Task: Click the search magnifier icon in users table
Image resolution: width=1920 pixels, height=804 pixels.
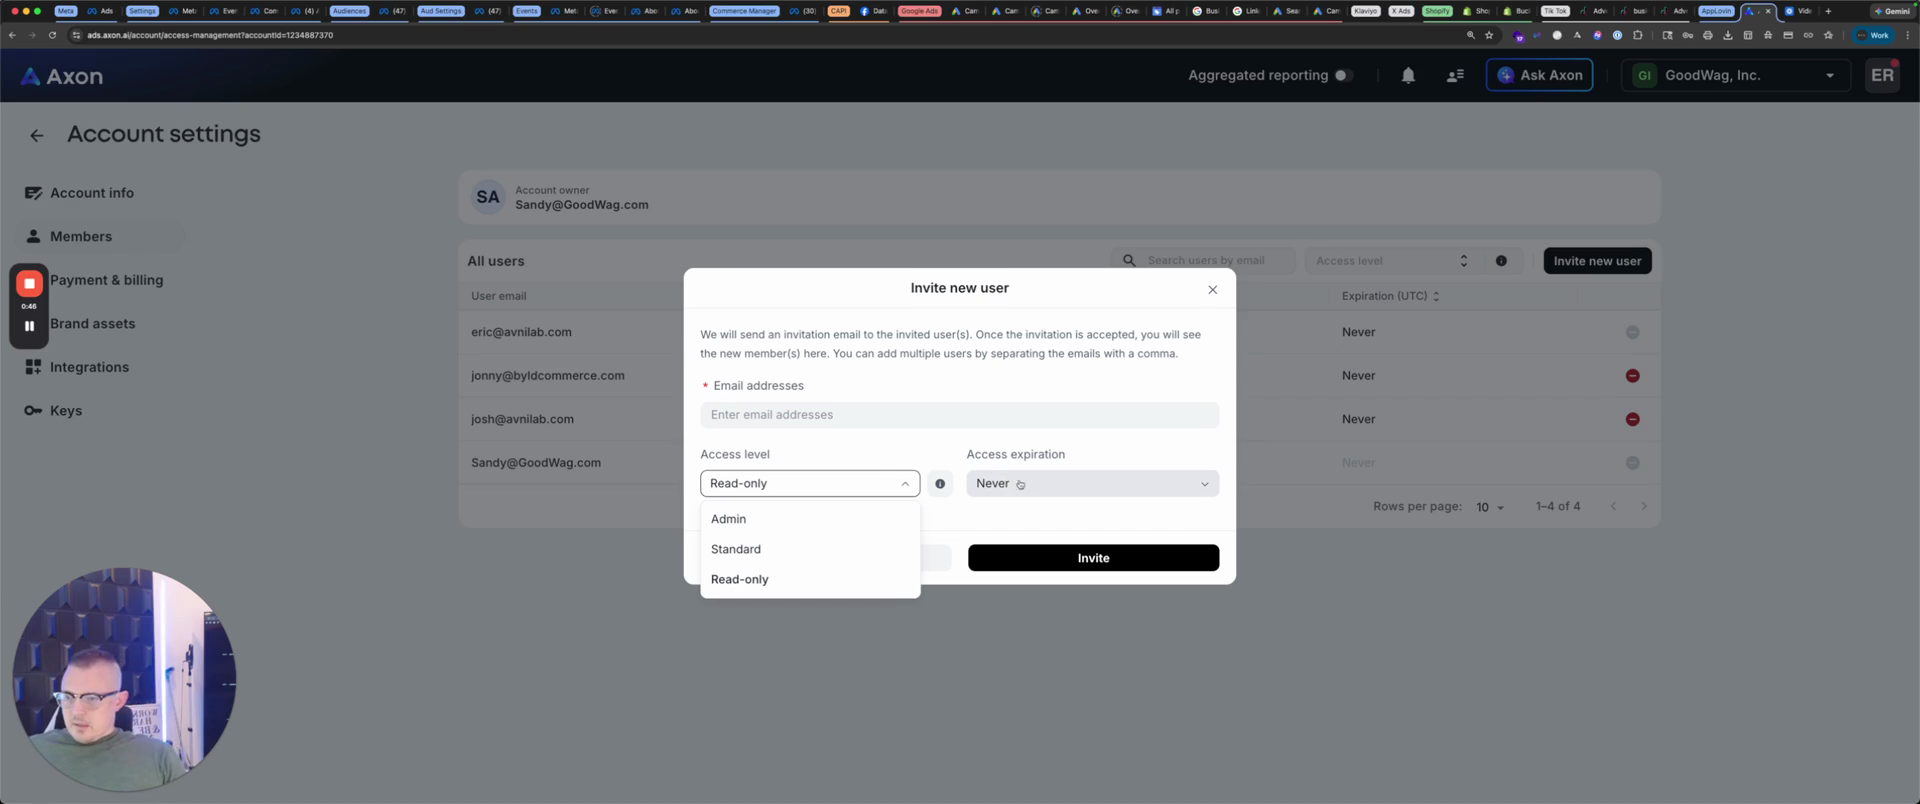Action: 1129,261
